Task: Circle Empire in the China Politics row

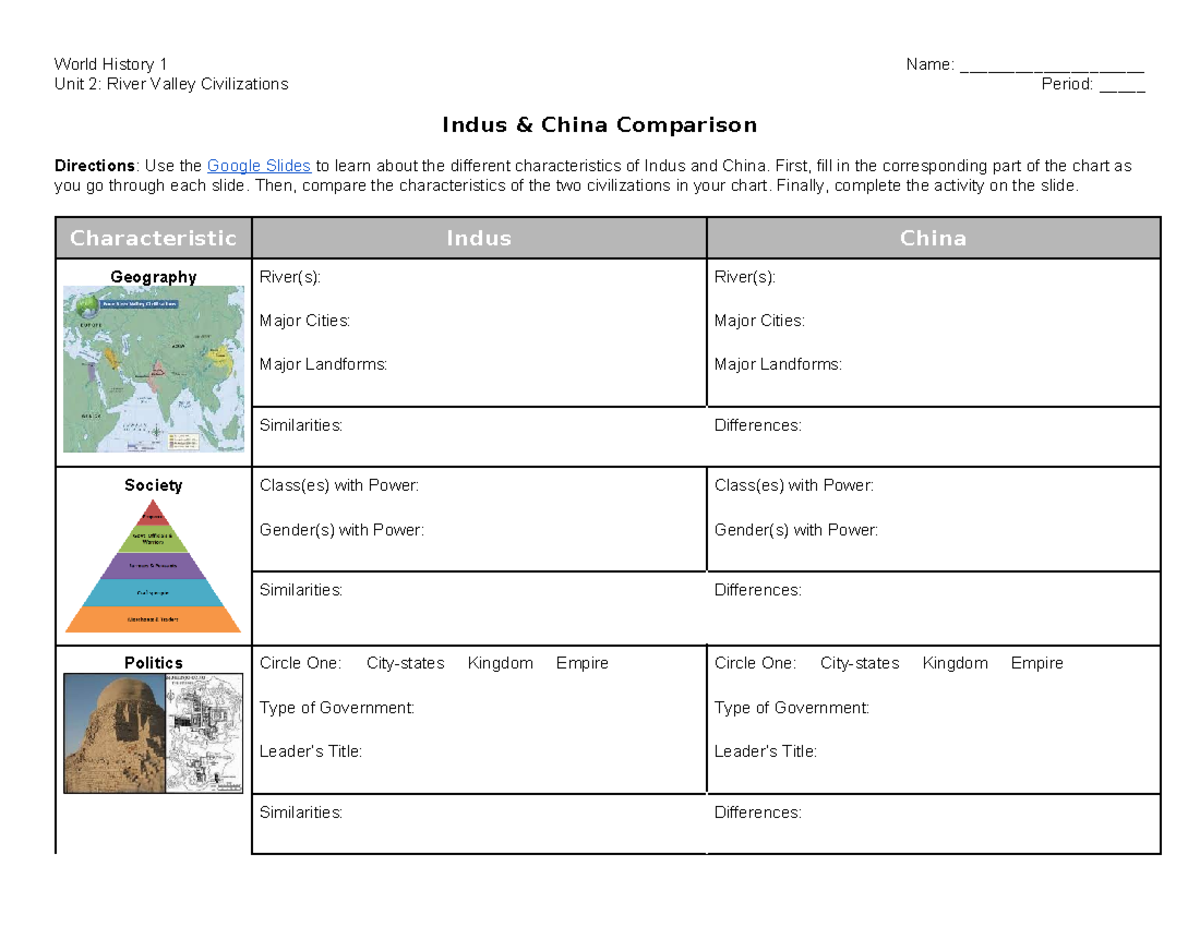Action: [x=1037, y=663]
